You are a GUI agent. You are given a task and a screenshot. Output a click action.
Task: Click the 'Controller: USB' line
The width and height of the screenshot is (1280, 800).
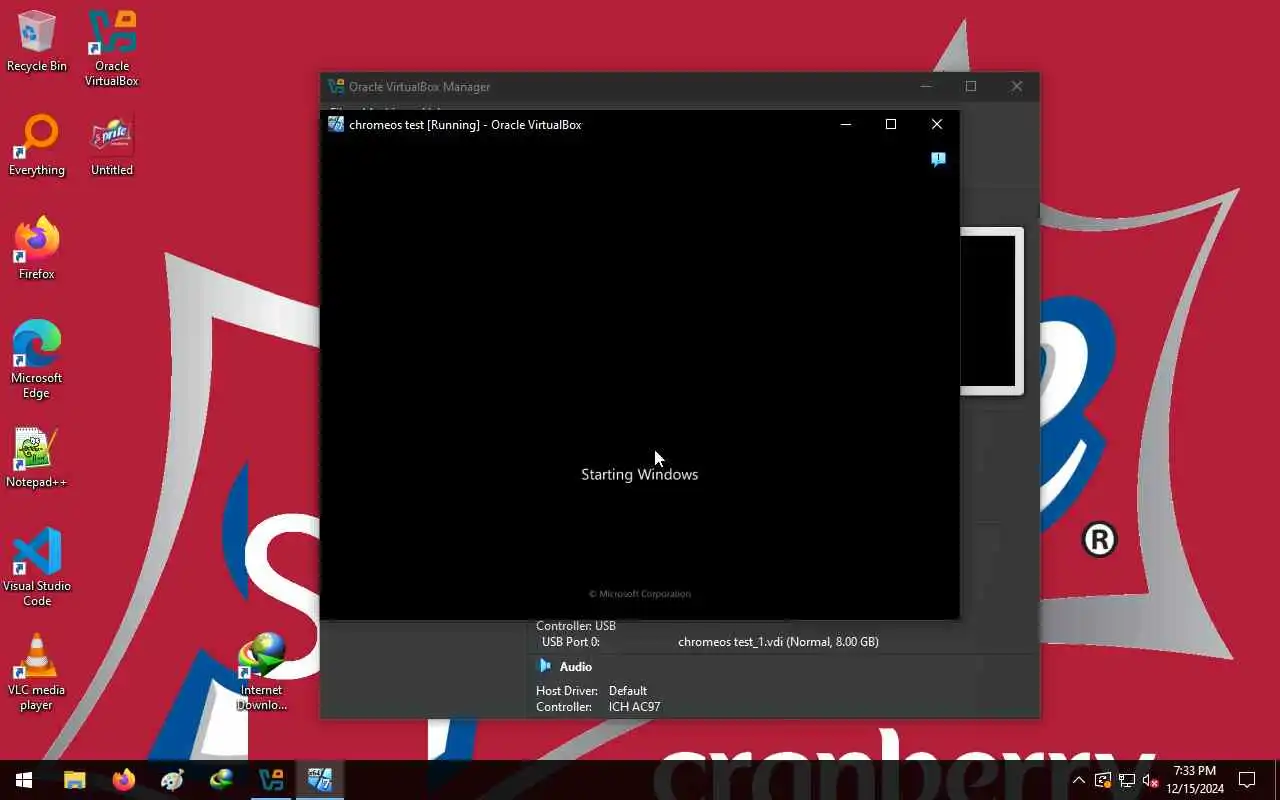(x=576, y=626)
